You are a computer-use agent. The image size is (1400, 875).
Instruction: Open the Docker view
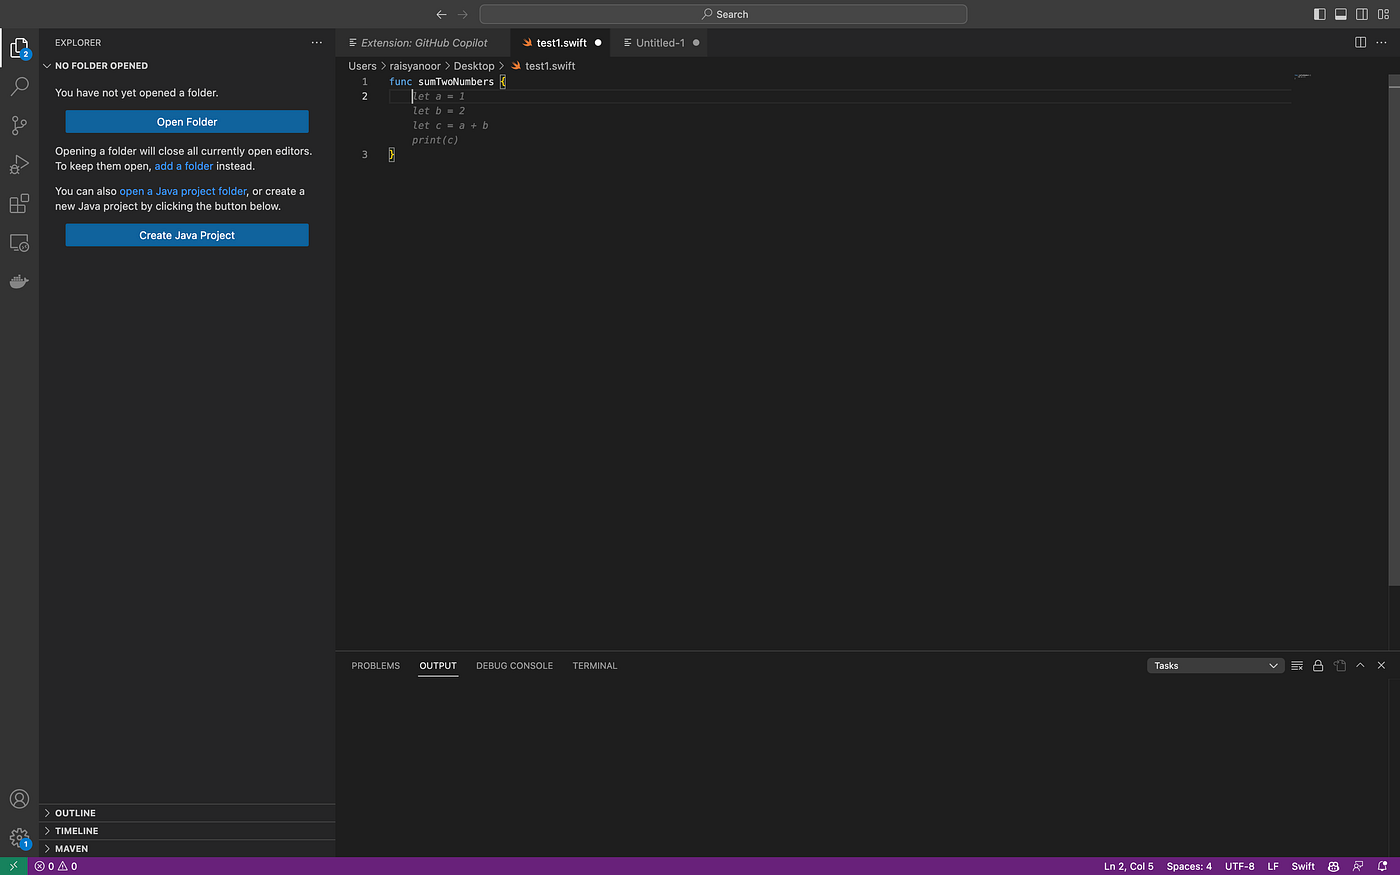(19, 282)
